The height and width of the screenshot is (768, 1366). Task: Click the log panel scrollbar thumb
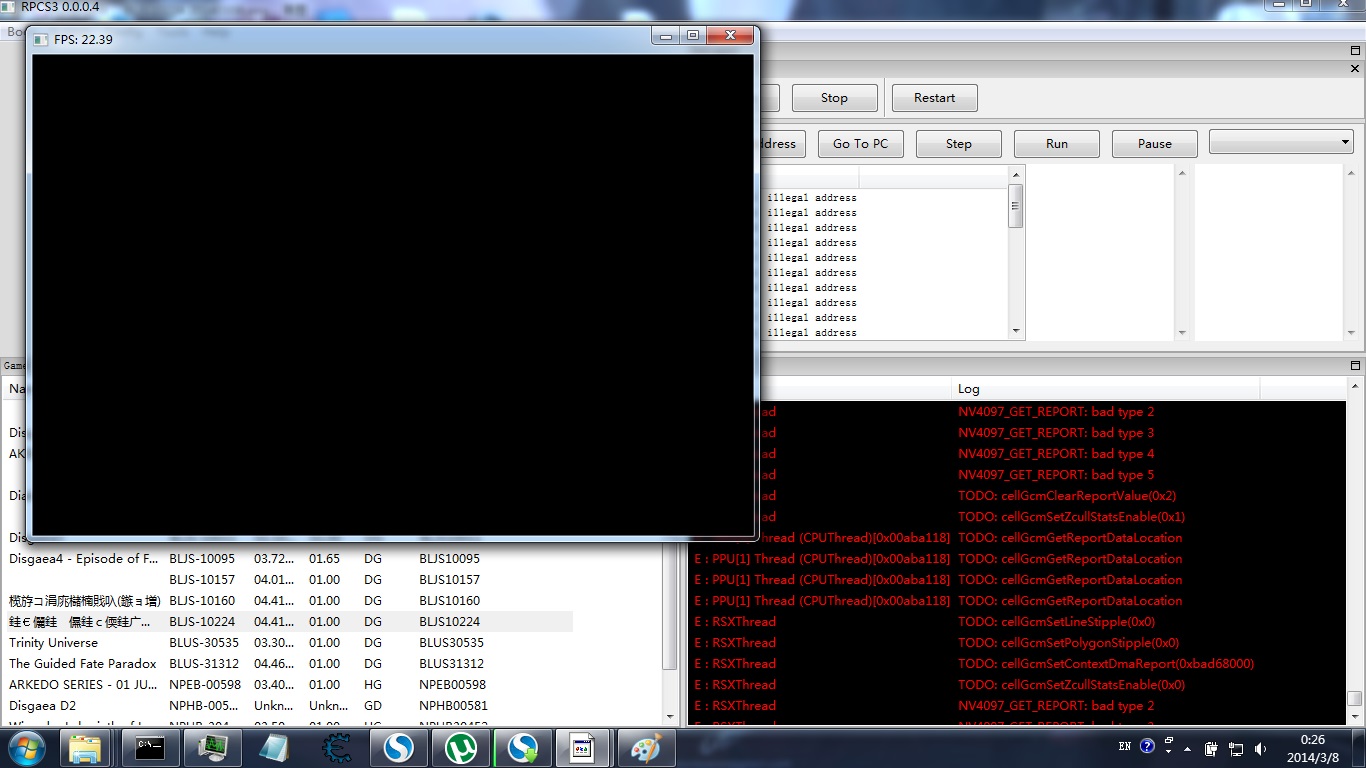[x=1354, y=699]
